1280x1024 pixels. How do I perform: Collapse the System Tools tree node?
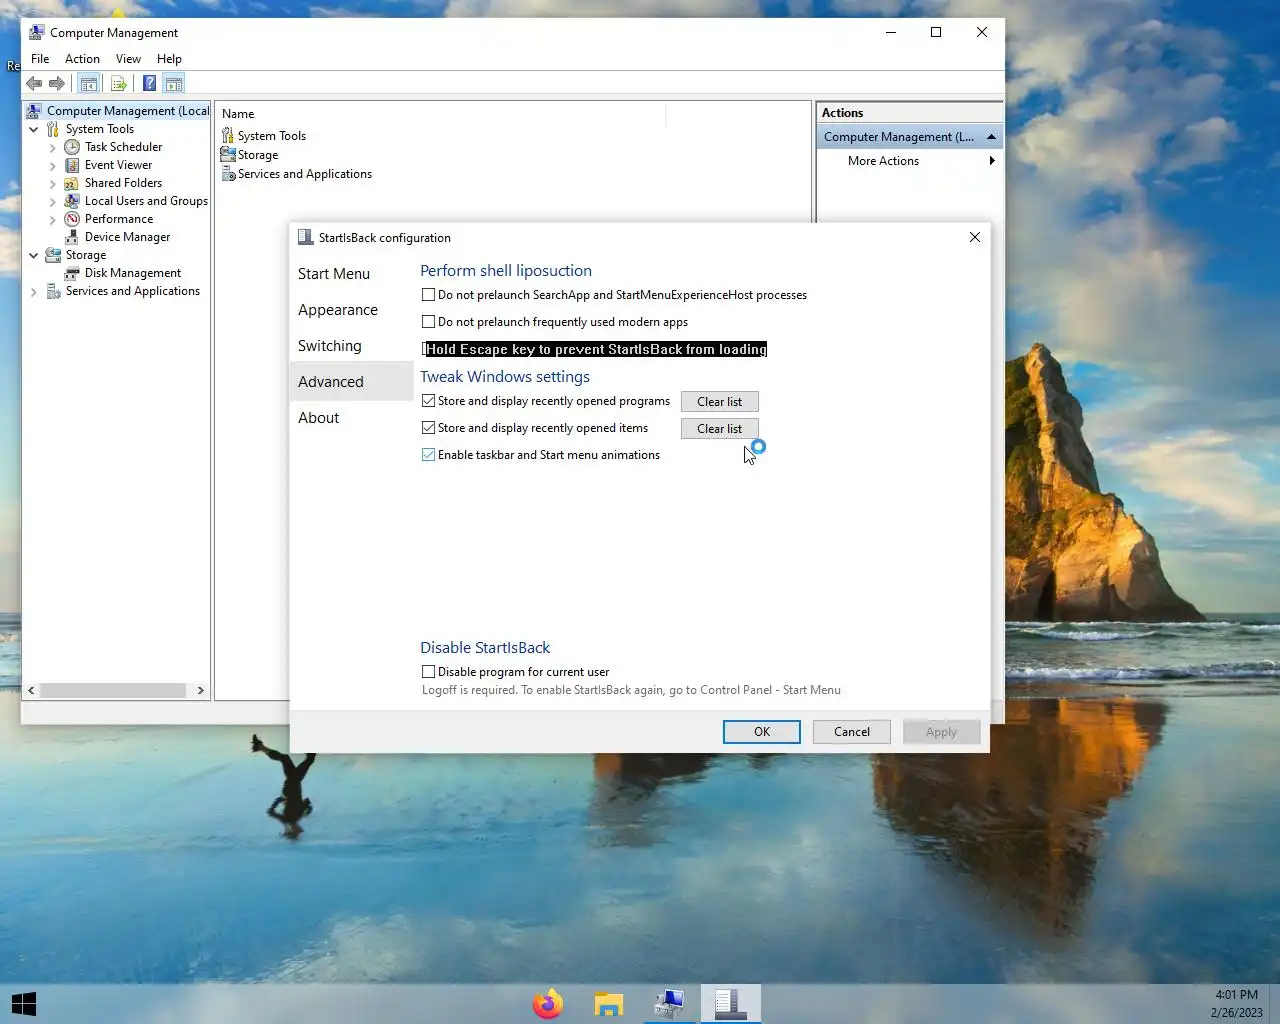point(34,129)
